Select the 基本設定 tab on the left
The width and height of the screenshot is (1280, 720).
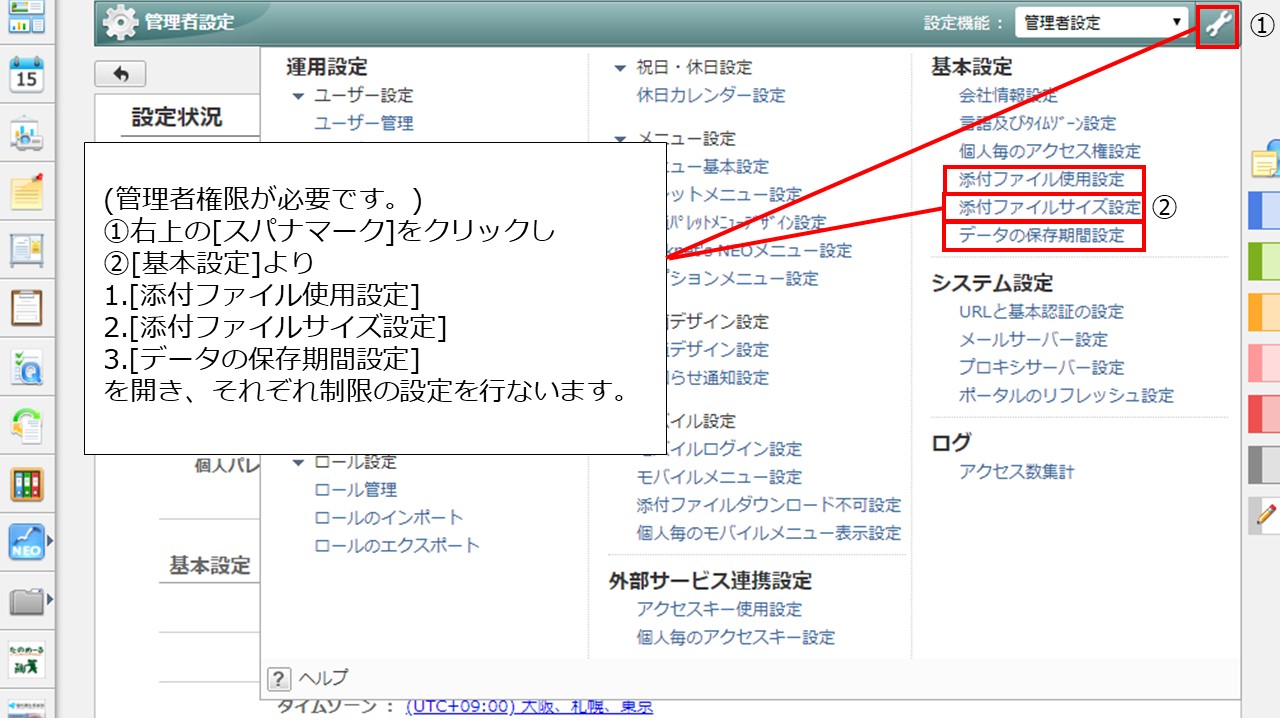[x=209, y=565]
